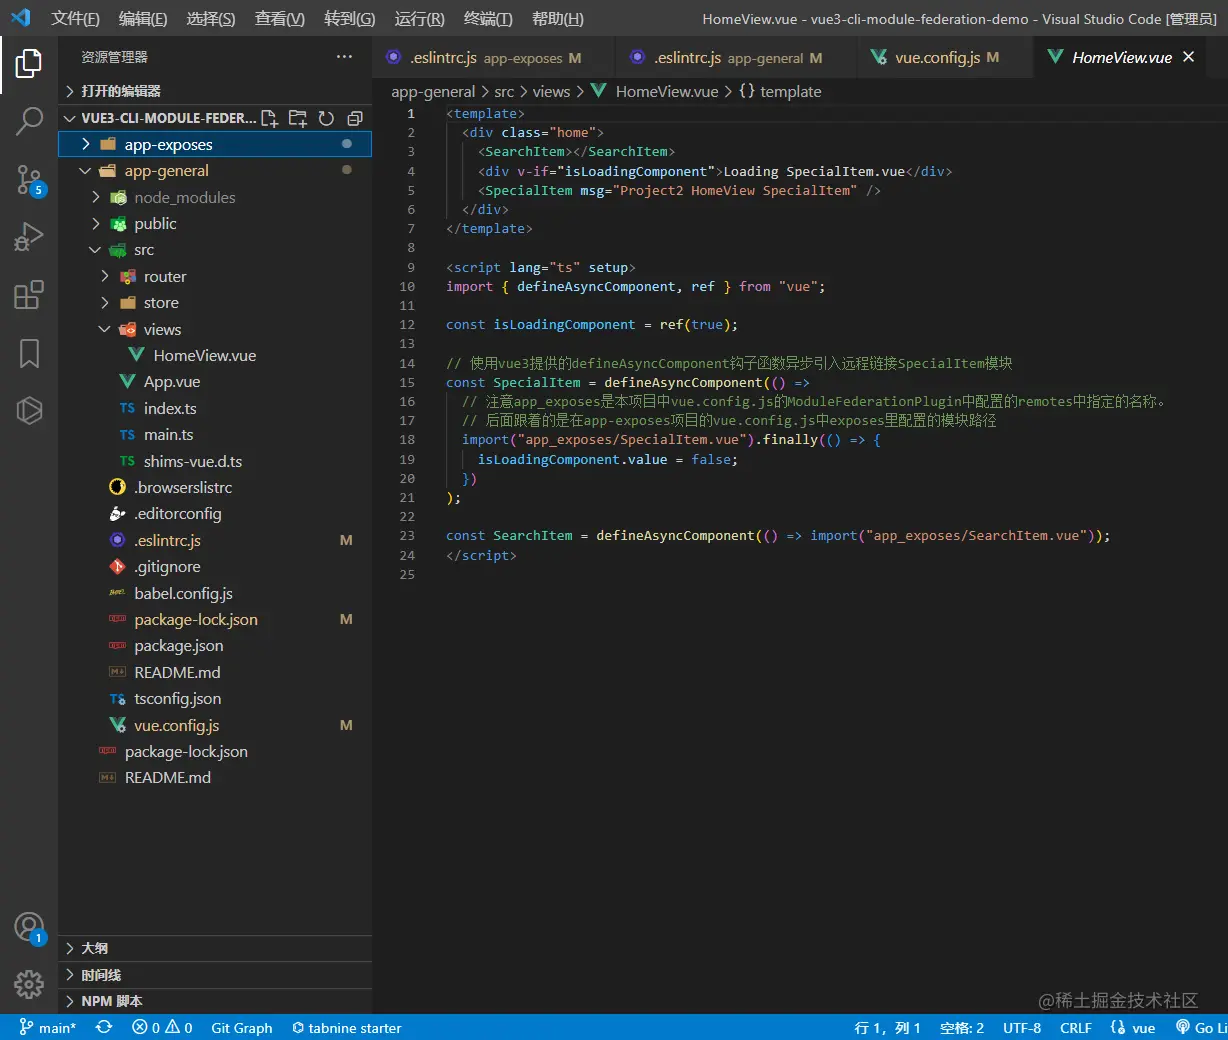Image resolution: width=1228 pixels, height=1040 pixels.
Task: Collapse all folders in explorer
Action: click(x=354, y=118)
